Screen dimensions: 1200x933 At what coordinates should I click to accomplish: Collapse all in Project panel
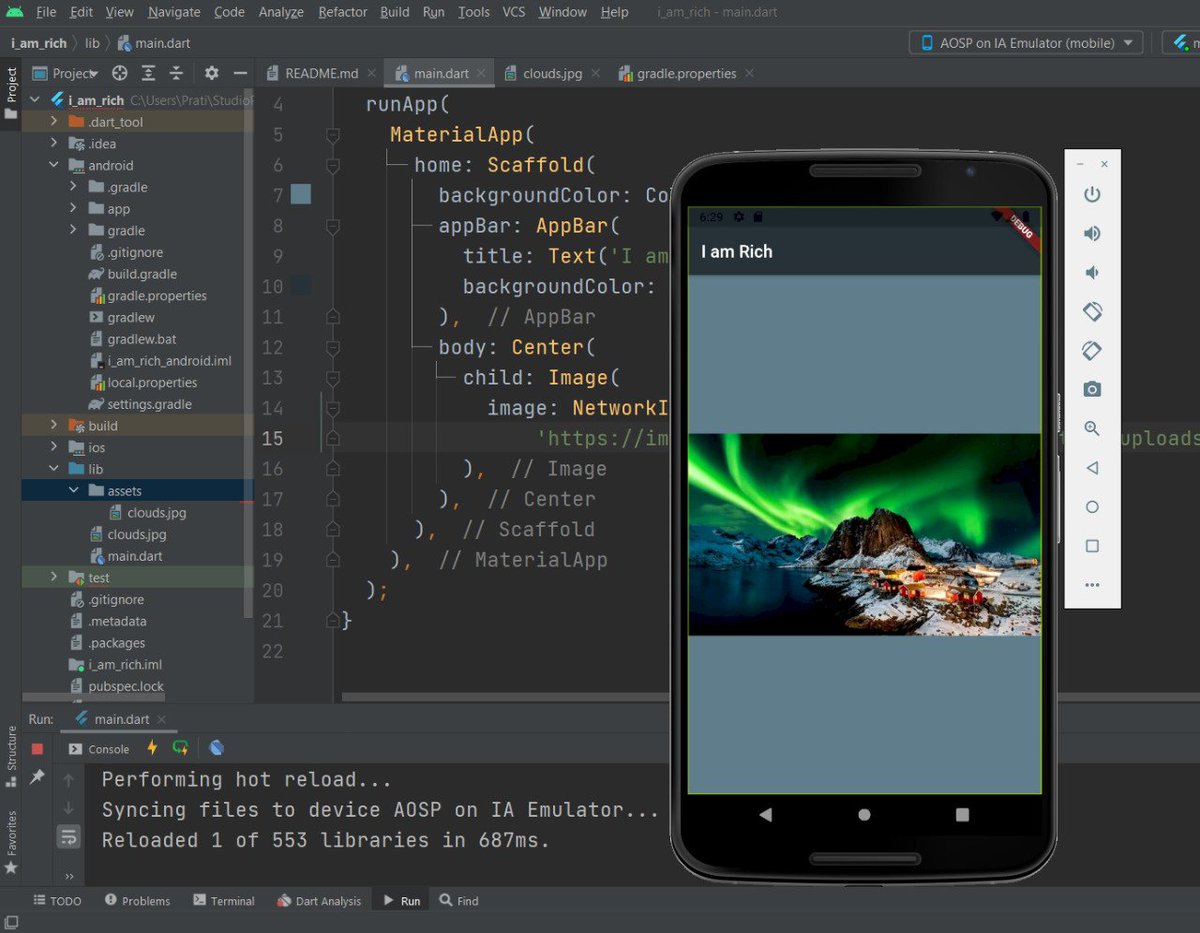[176, 73]
